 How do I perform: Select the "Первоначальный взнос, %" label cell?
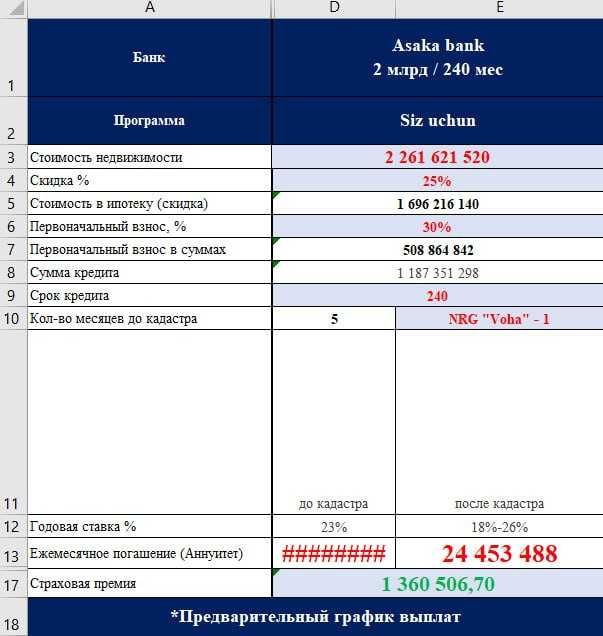tap(150, 226)
